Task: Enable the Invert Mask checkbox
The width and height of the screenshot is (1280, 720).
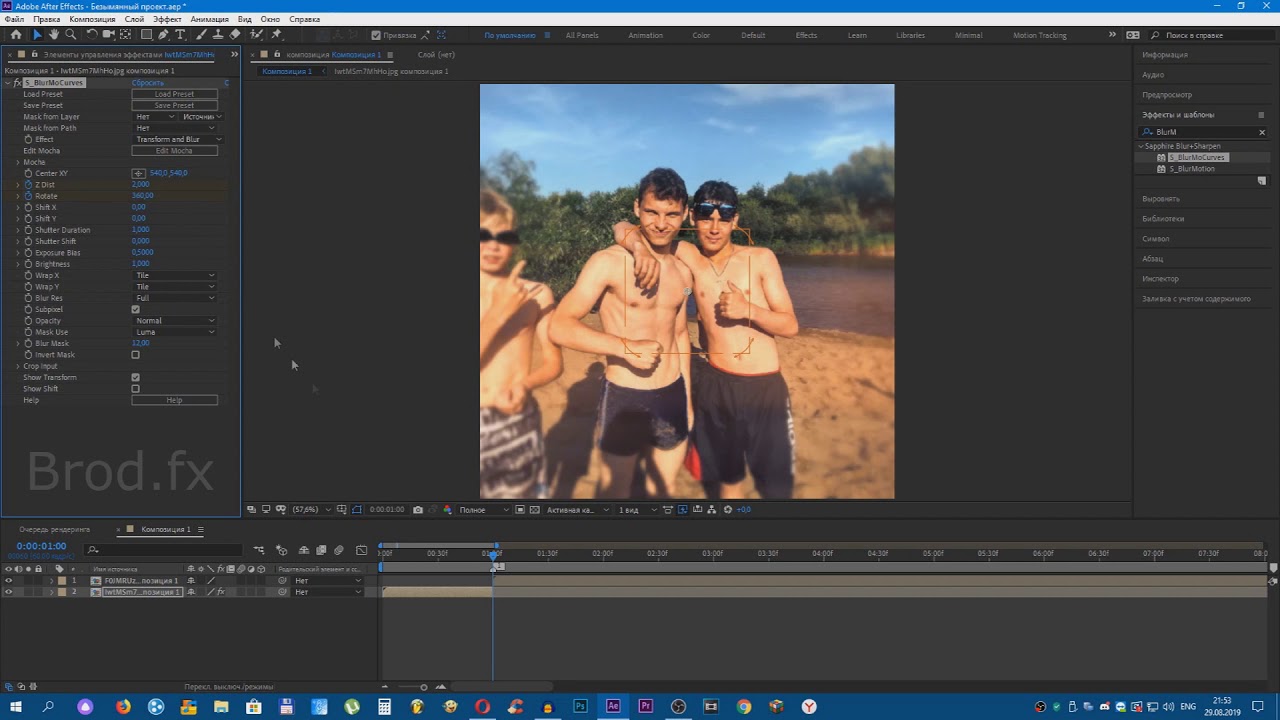Action: coord(136,355)
